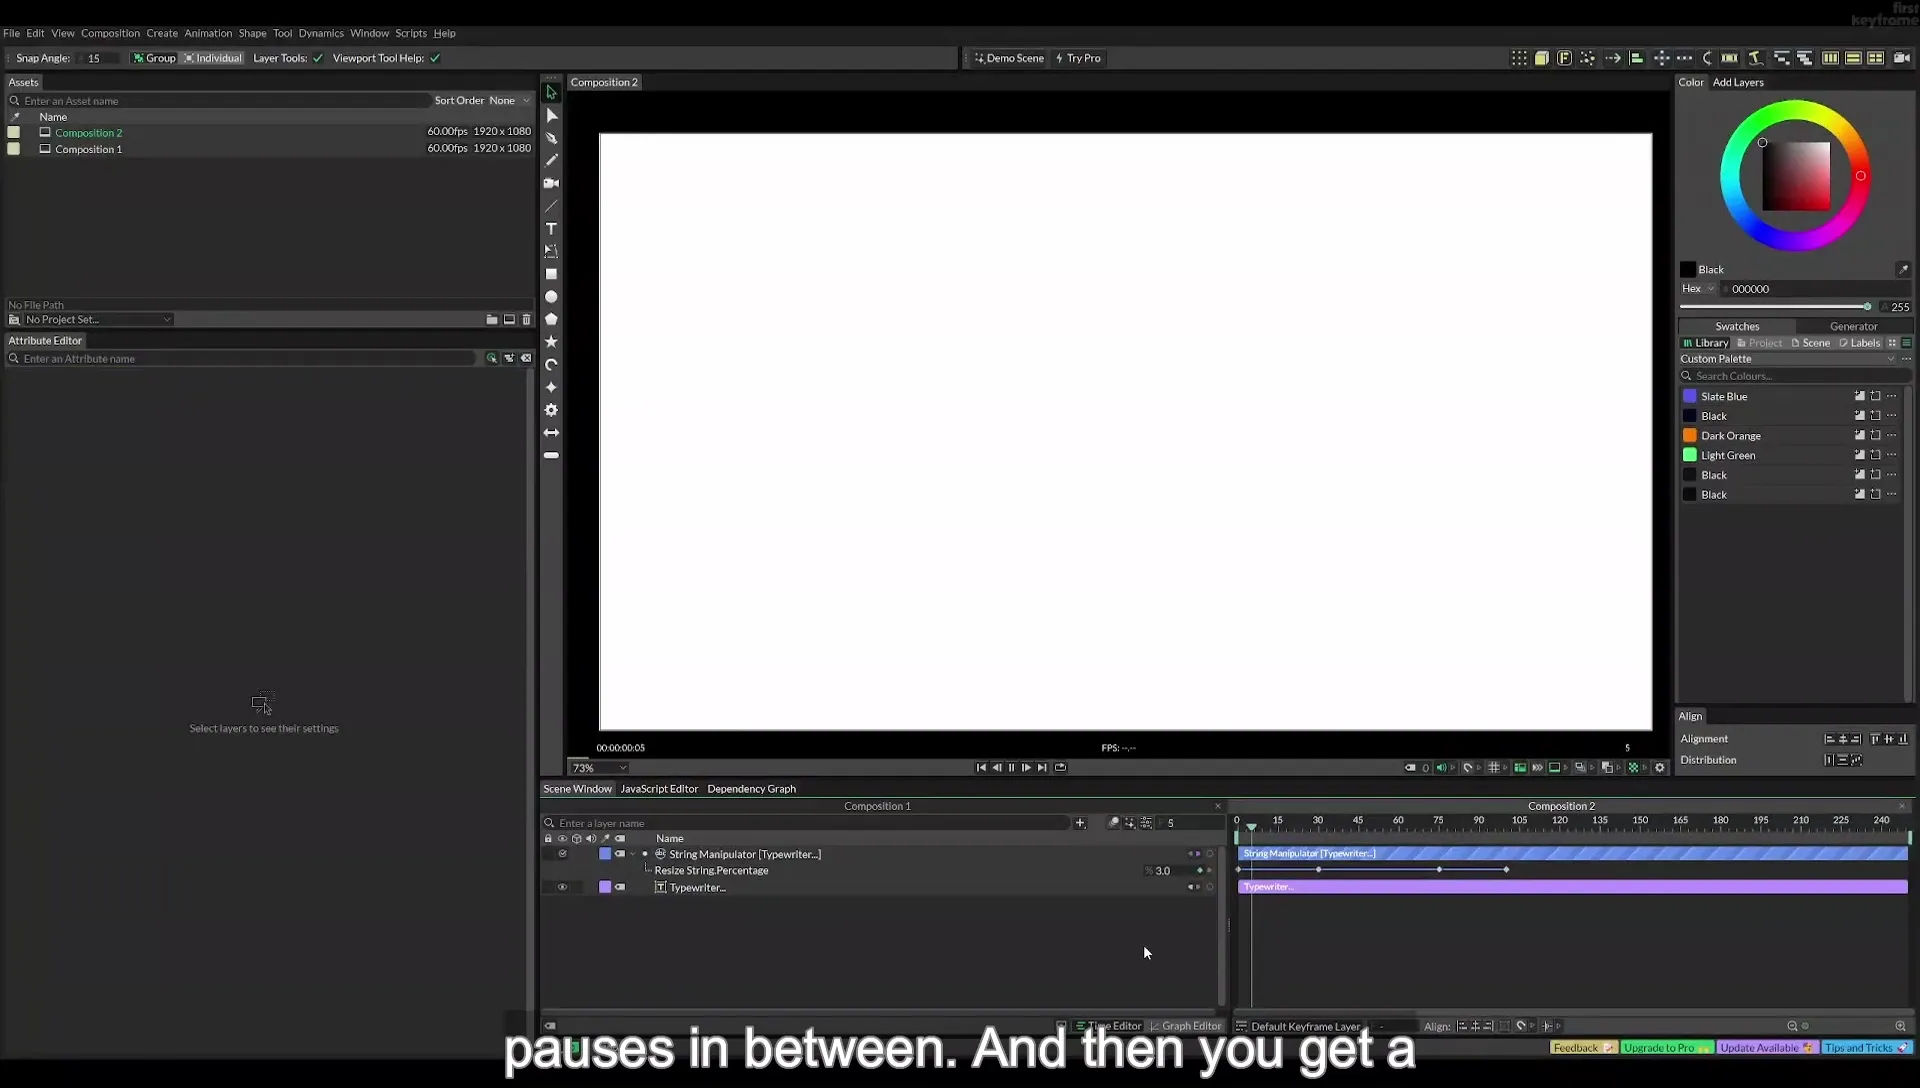Open Graph Editor button

[x=1185, y=1026]
